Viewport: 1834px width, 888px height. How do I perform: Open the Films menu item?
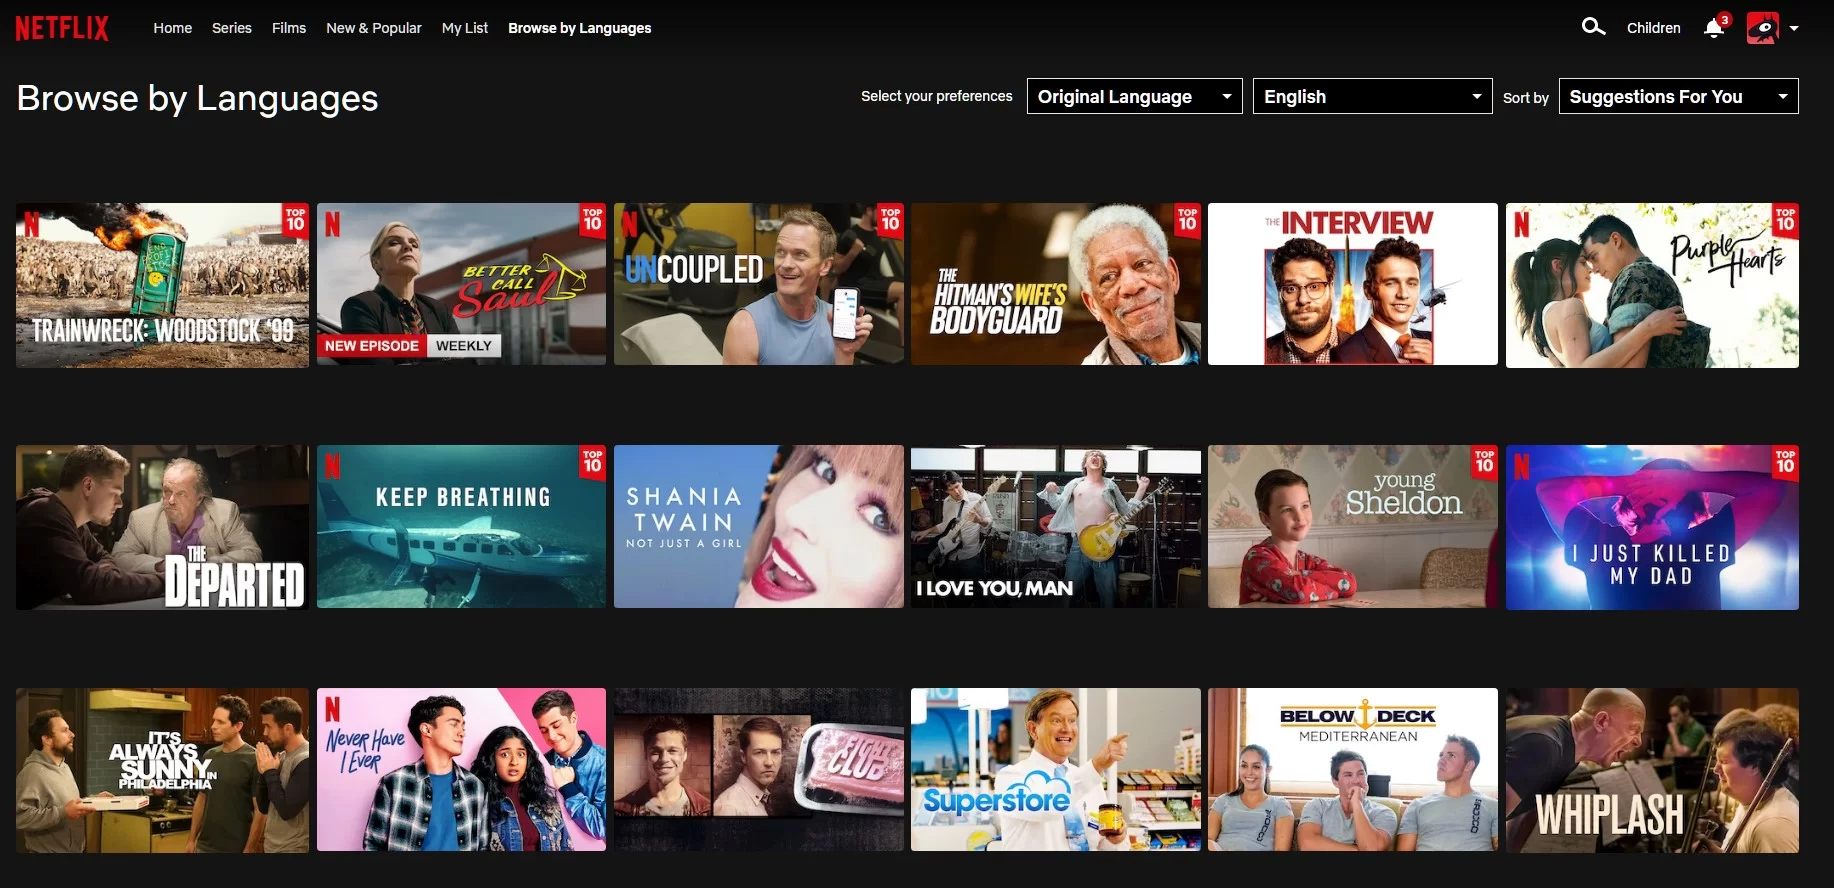(x=289, y=28)
